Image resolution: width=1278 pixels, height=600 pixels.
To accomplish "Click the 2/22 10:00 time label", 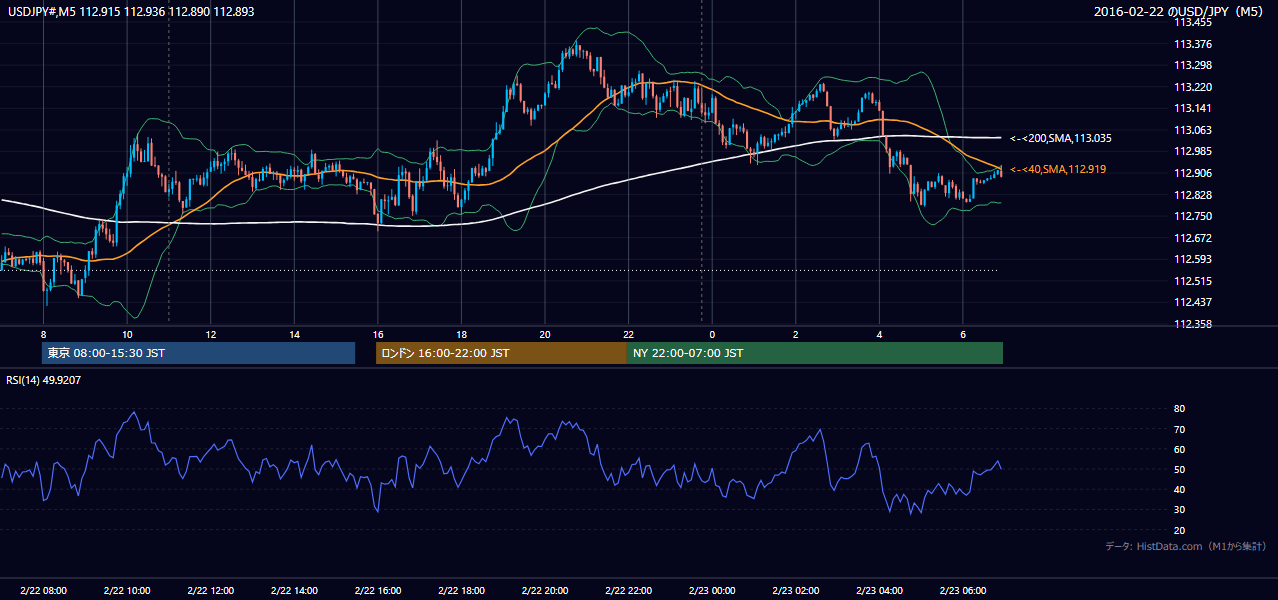I will click(127, 591).
